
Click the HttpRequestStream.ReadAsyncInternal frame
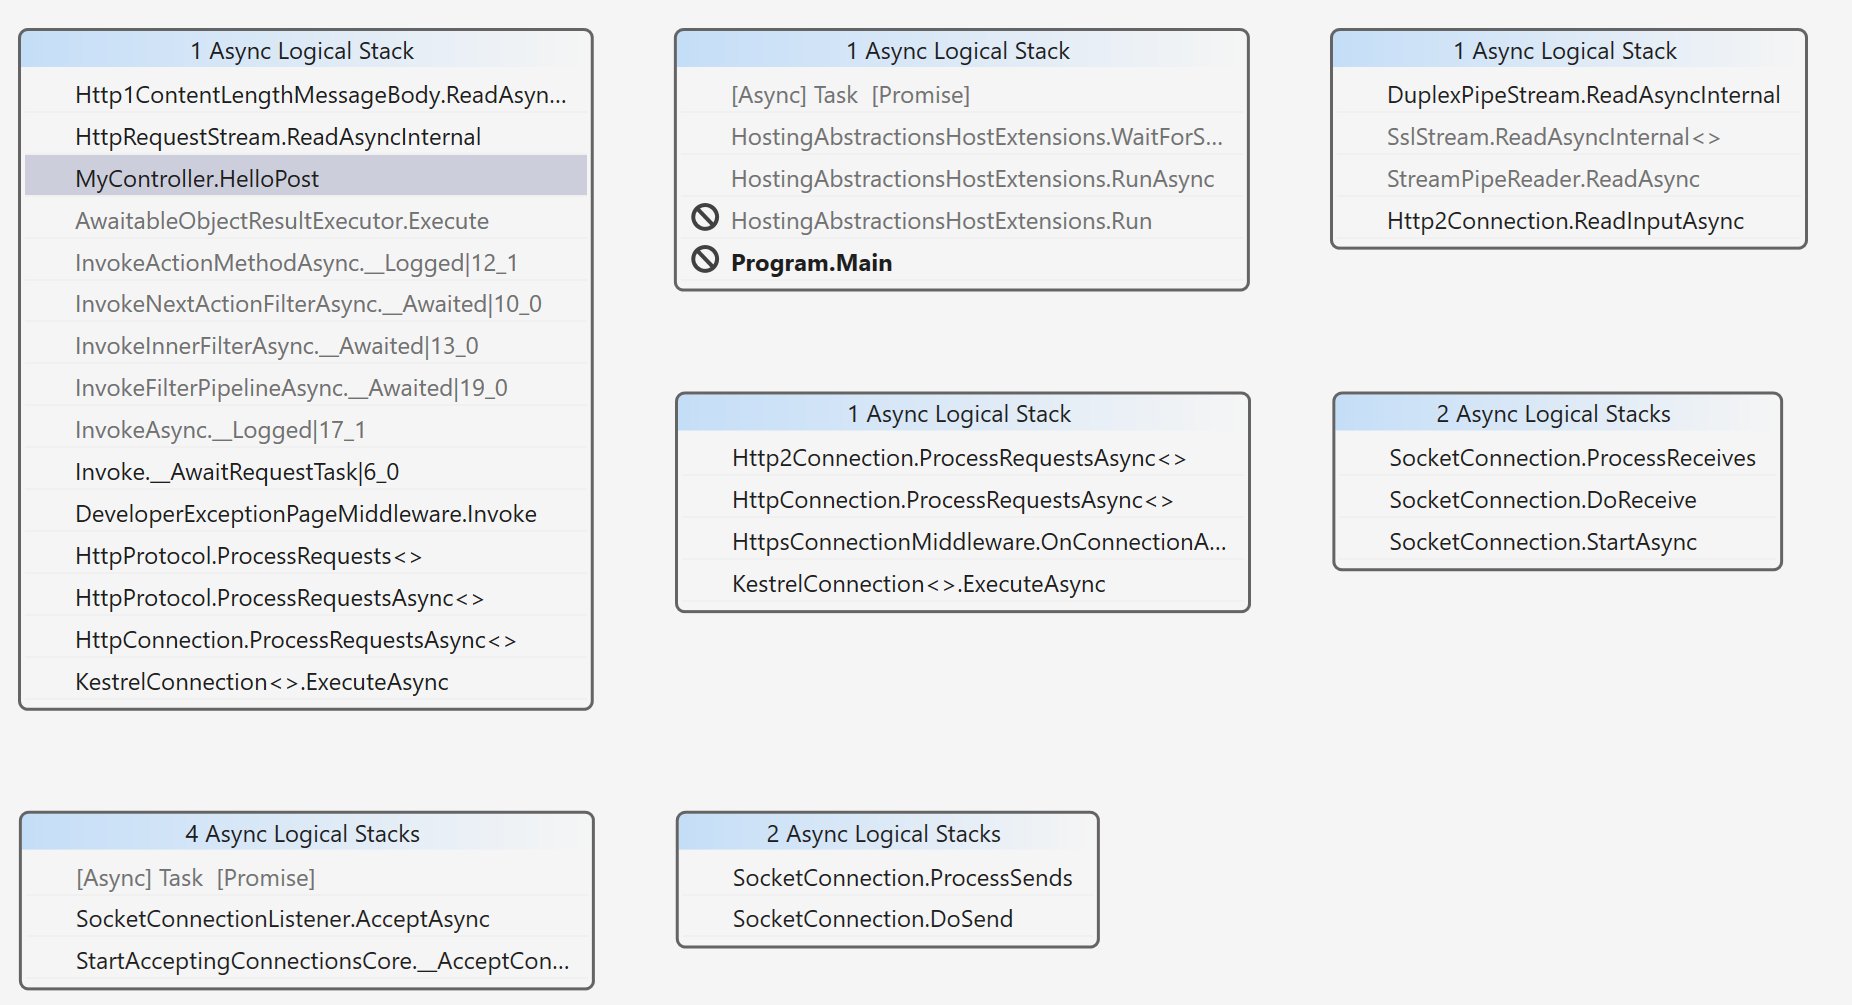[x=306, y=137]
